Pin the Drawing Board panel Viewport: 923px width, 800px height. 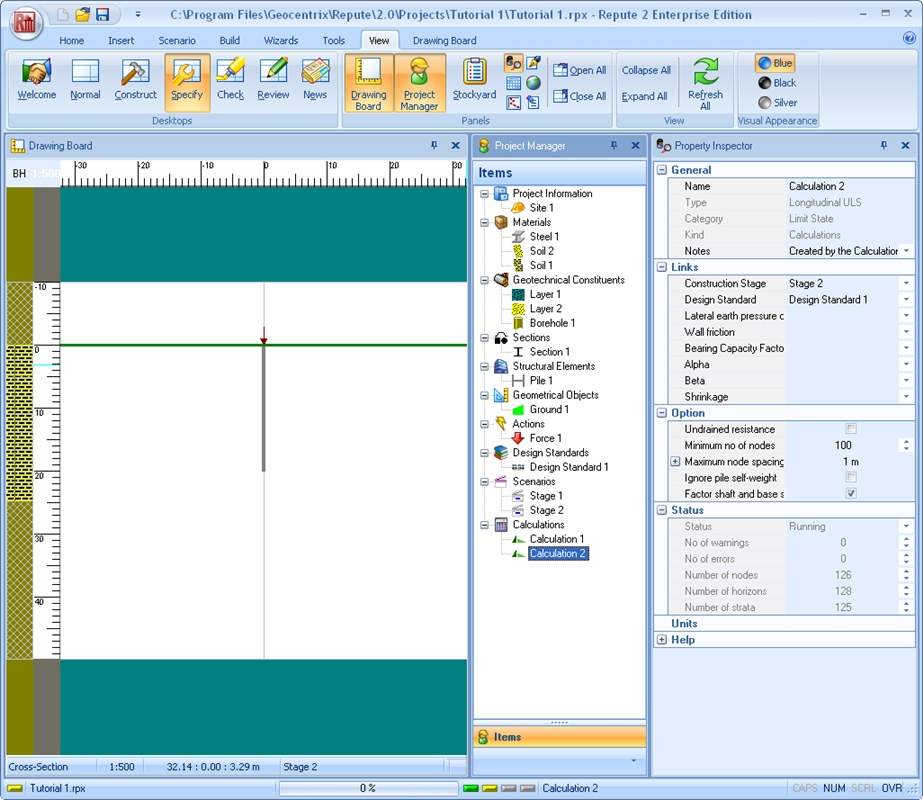[434, 145]
